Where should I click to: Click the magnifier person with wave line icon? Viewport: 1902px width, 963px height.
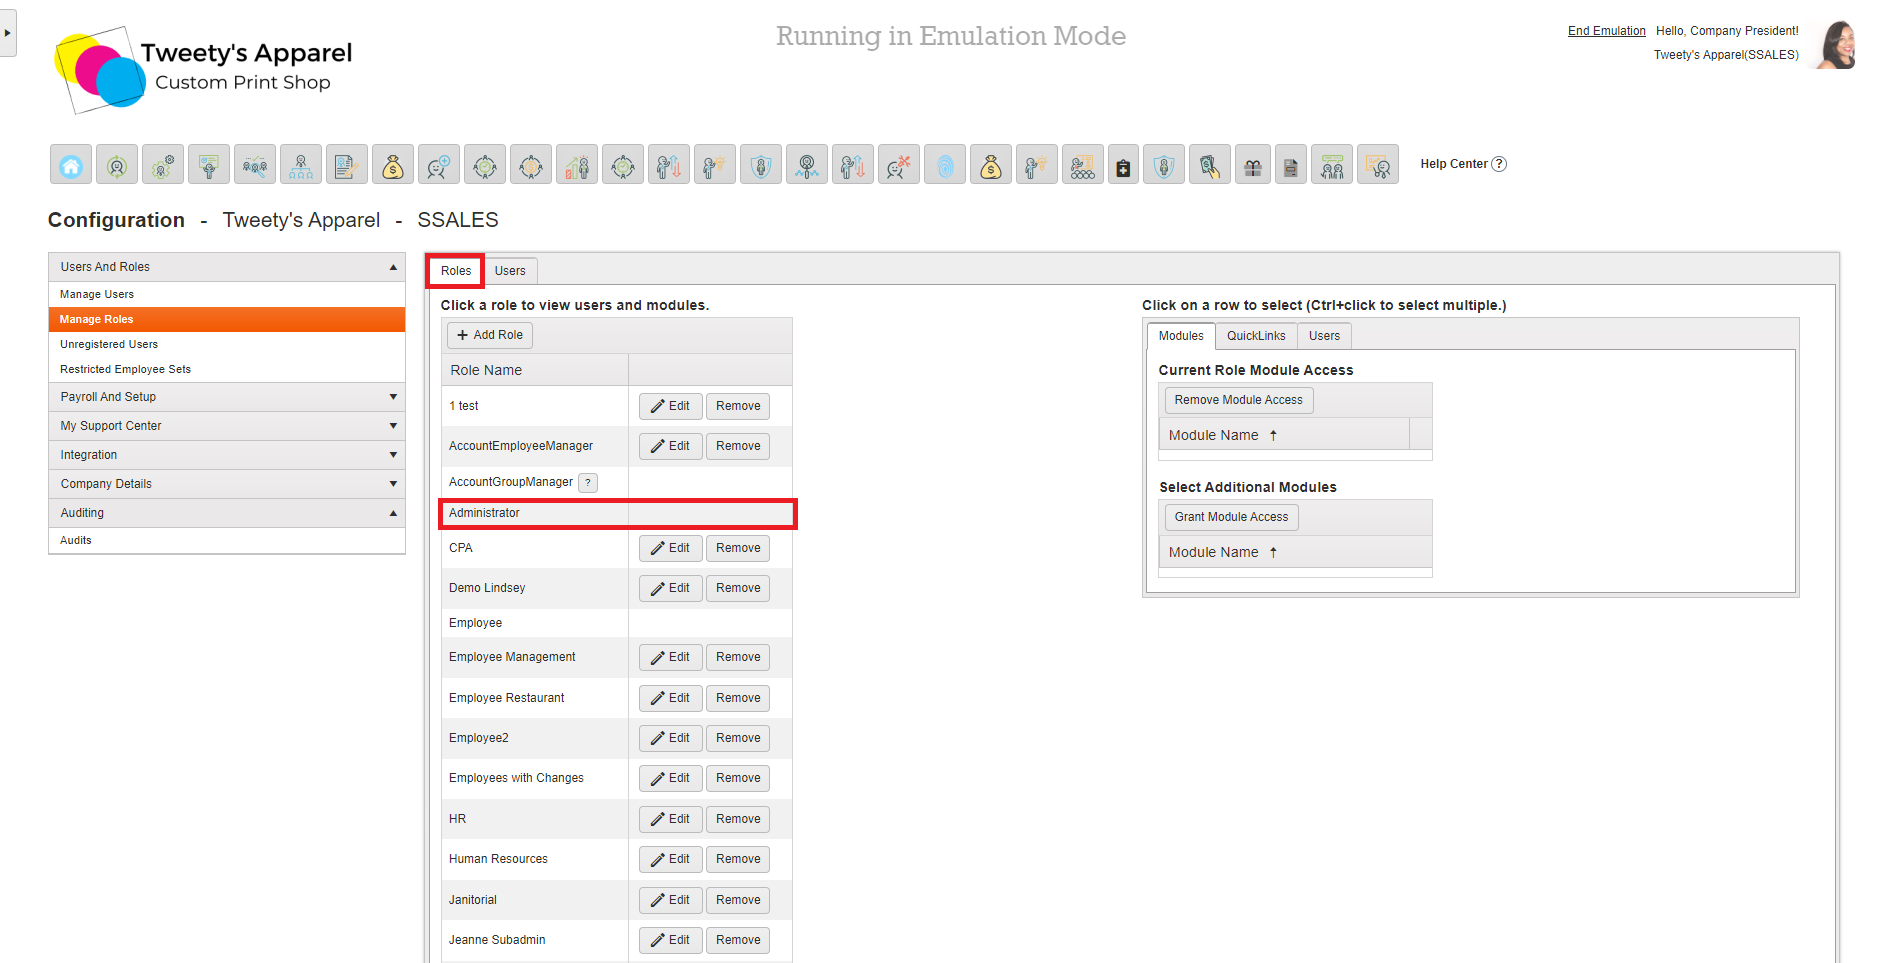tap(807, 164)
